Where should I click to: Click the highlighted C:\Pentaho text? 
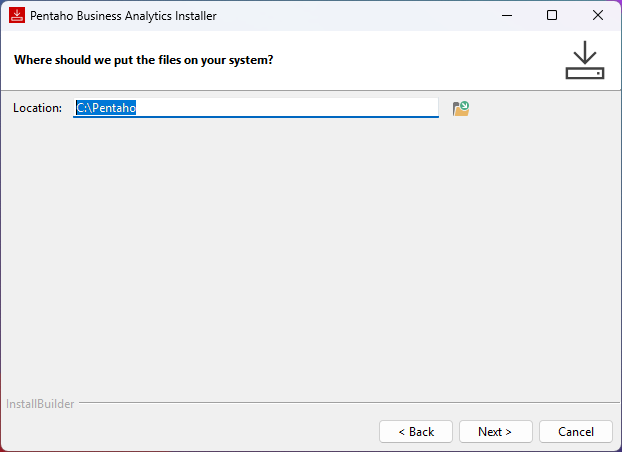tap(106, 108)
